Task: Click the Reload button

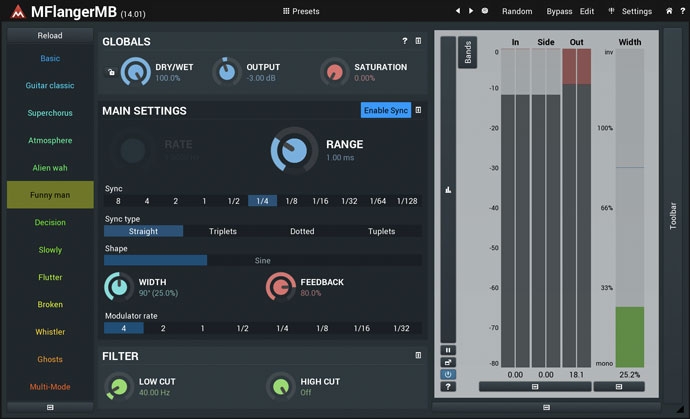Action: coord(50,35)
